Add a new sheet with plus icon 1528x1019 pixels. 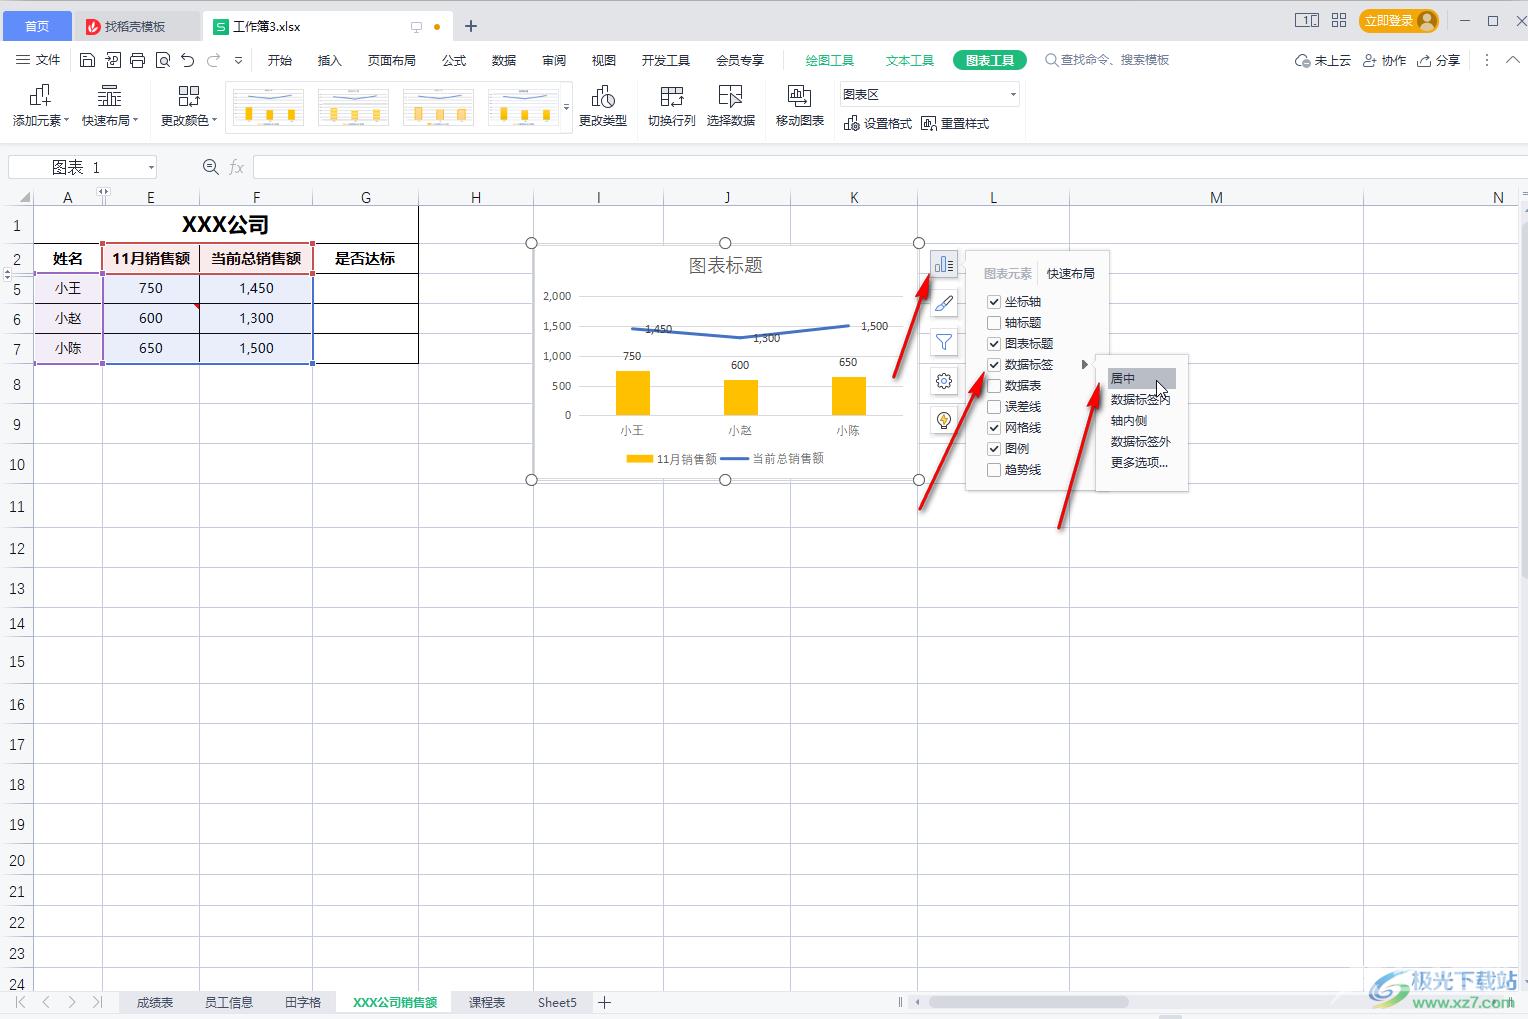(x=604, y=1002)
